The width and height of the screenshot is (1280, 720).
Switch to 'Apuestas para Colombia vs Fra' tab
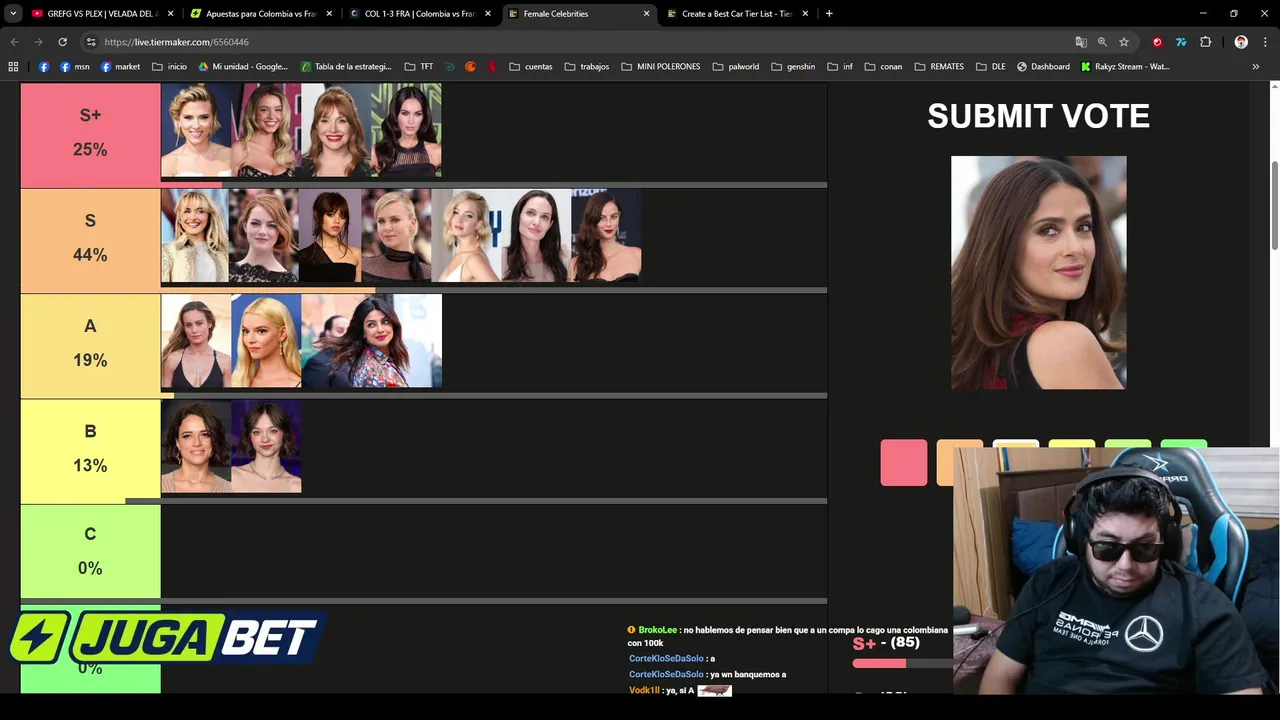click(262, 14)
